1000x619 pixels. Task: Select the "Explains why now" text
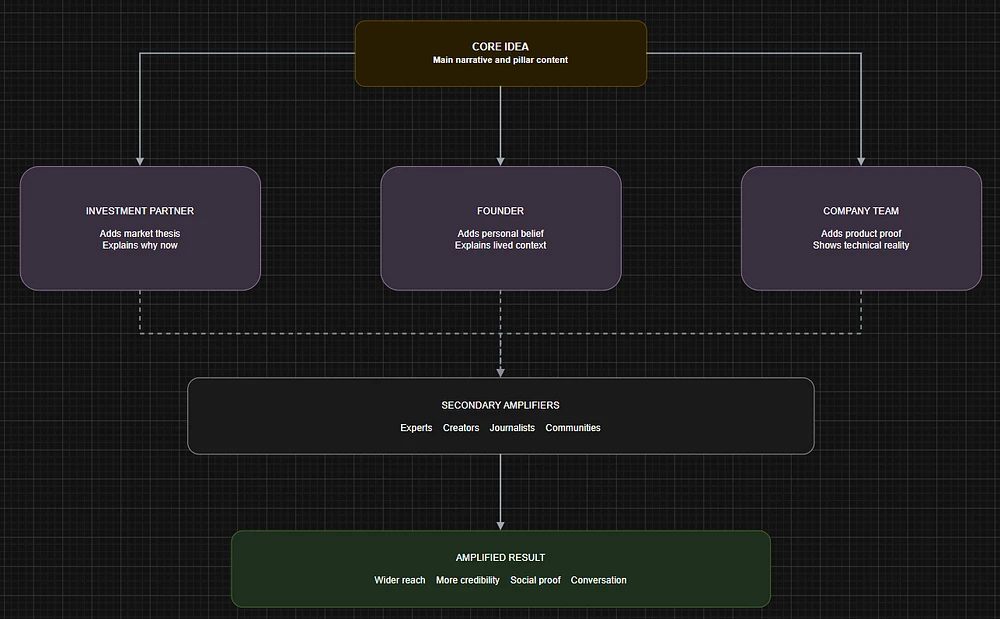pyautogui.click(x=140, y=245)
